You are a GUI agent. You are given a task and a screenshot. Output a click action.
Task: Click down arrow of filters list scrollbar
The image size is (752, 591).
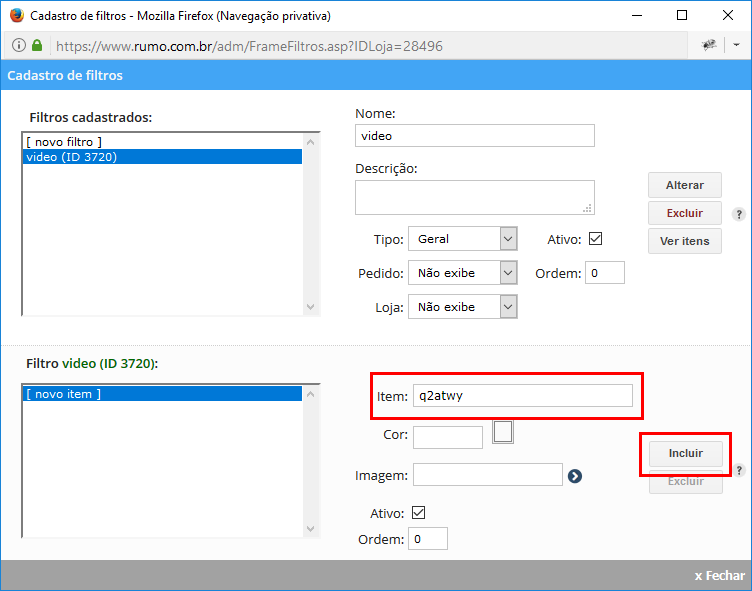(x=311, y=307)
